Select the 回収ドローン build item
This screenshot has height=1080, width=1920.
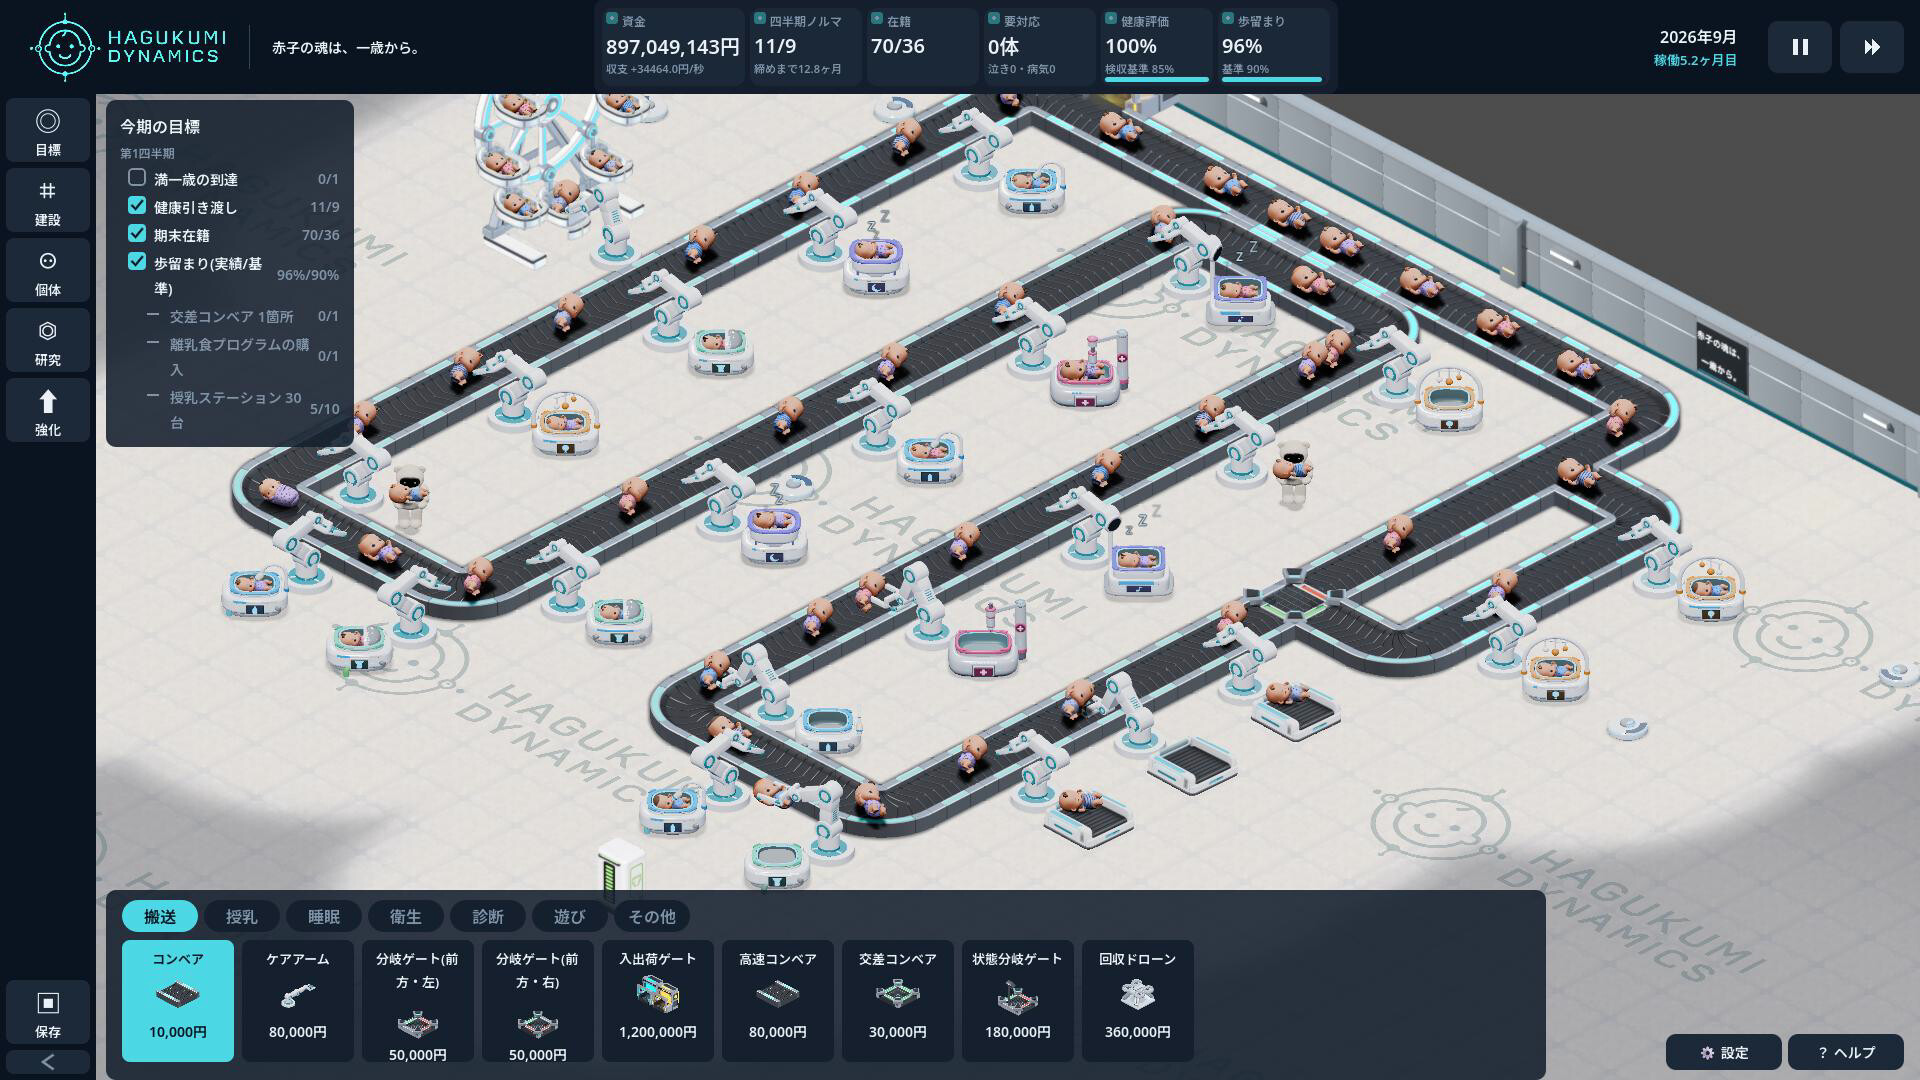1138,1000
